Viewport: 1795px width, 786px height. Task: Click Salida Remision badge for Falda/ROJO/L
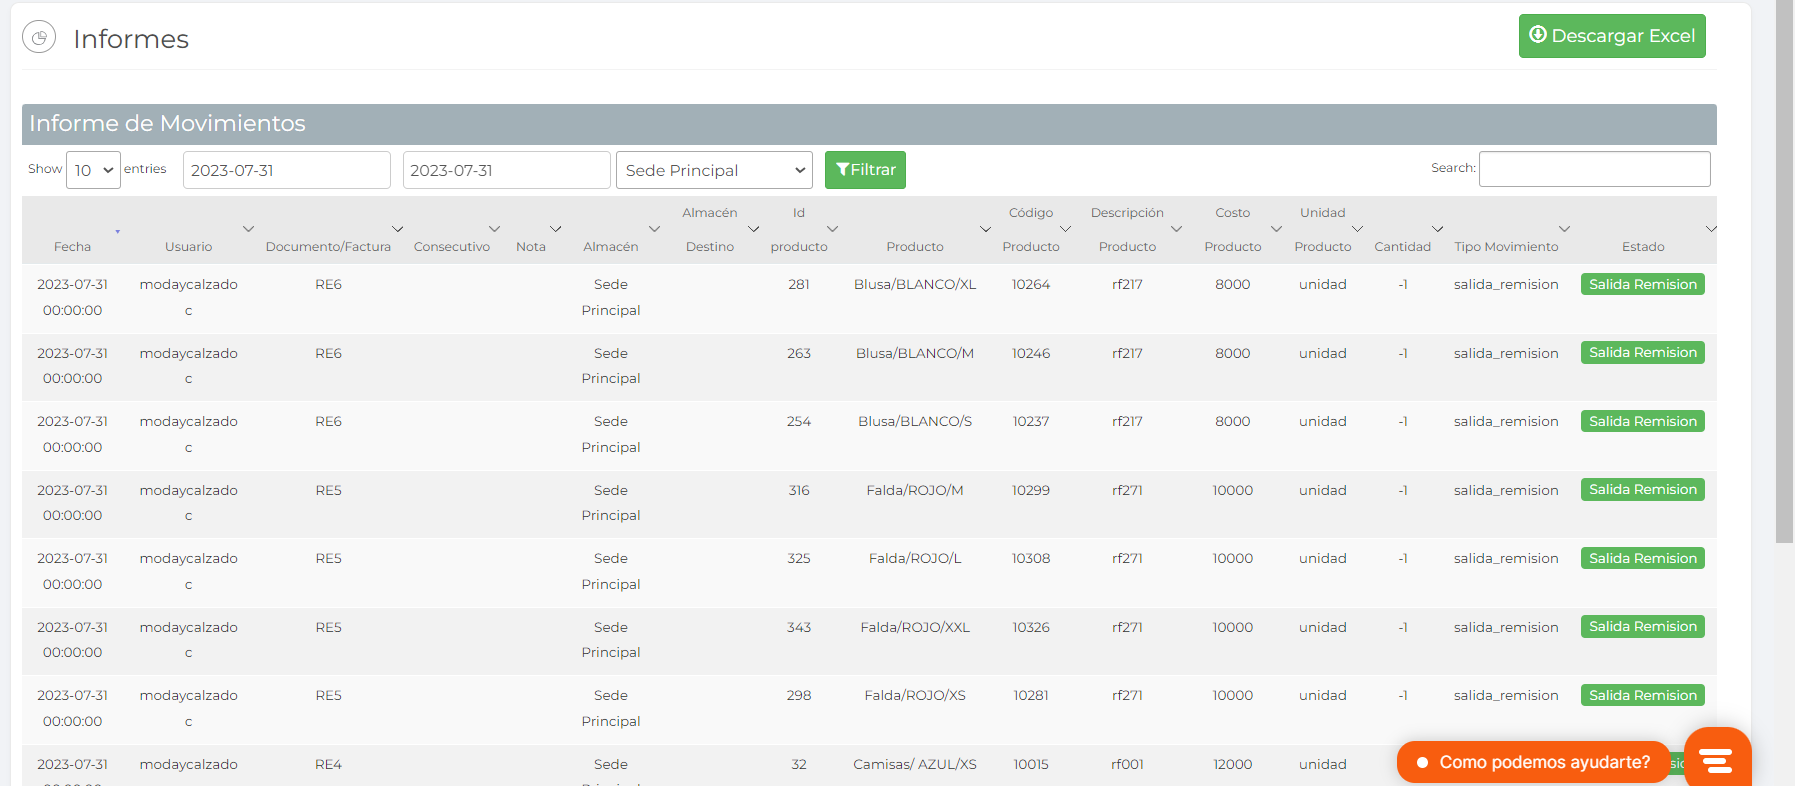pyautogui.click(x=1643, y=558)
